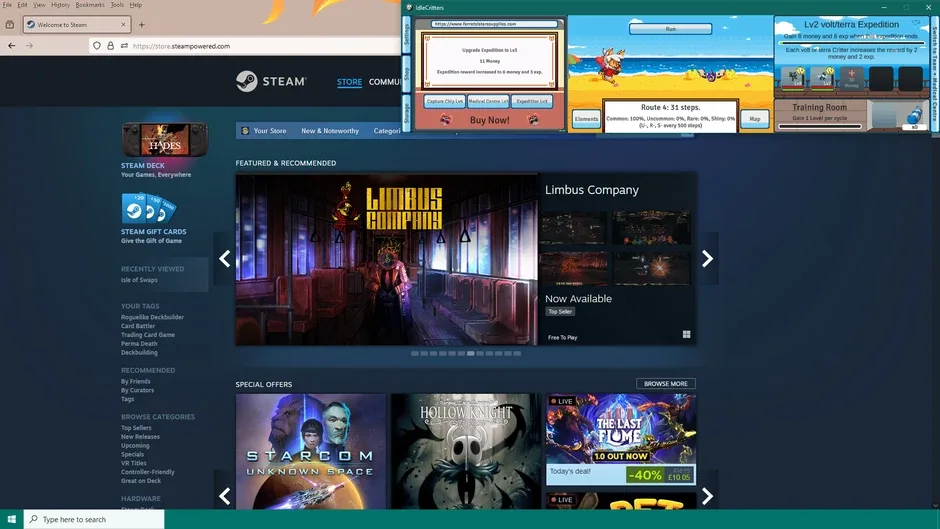Click the Firefox forward arrow

(x=29, y=46)
